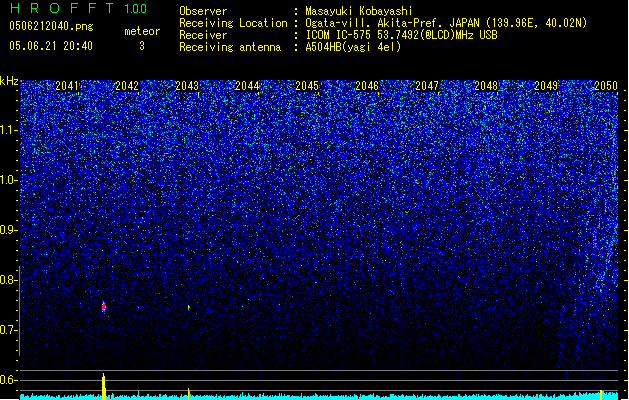Click the 'Receiving Location' label
This screenshot has width=629, height=400.
233,23
